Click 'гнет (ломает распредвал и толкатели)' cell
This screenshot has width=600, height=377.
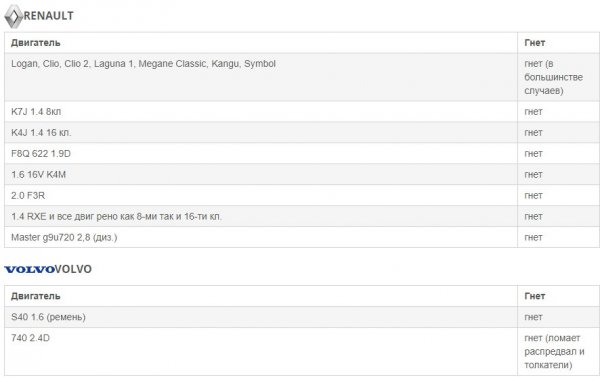558,351
